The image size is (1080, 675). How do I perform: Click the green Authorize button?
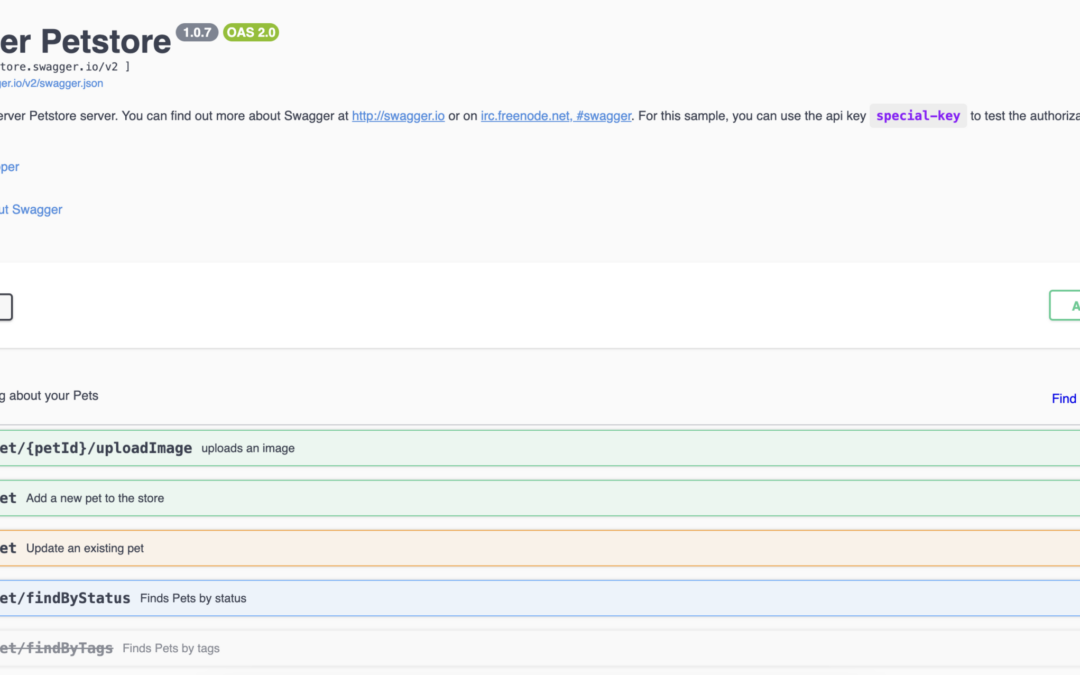click(1066, 306)
